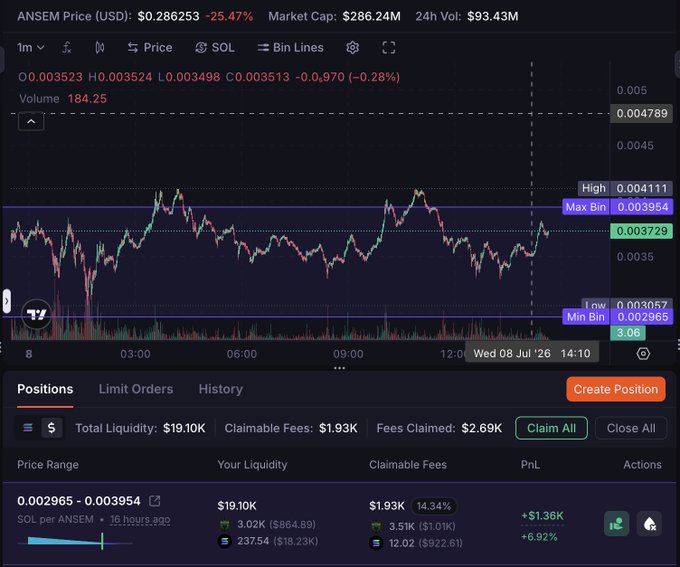Screen dimensions: 680x567
Task: Click the Your Liquidity column header
Action: point(252,465)
